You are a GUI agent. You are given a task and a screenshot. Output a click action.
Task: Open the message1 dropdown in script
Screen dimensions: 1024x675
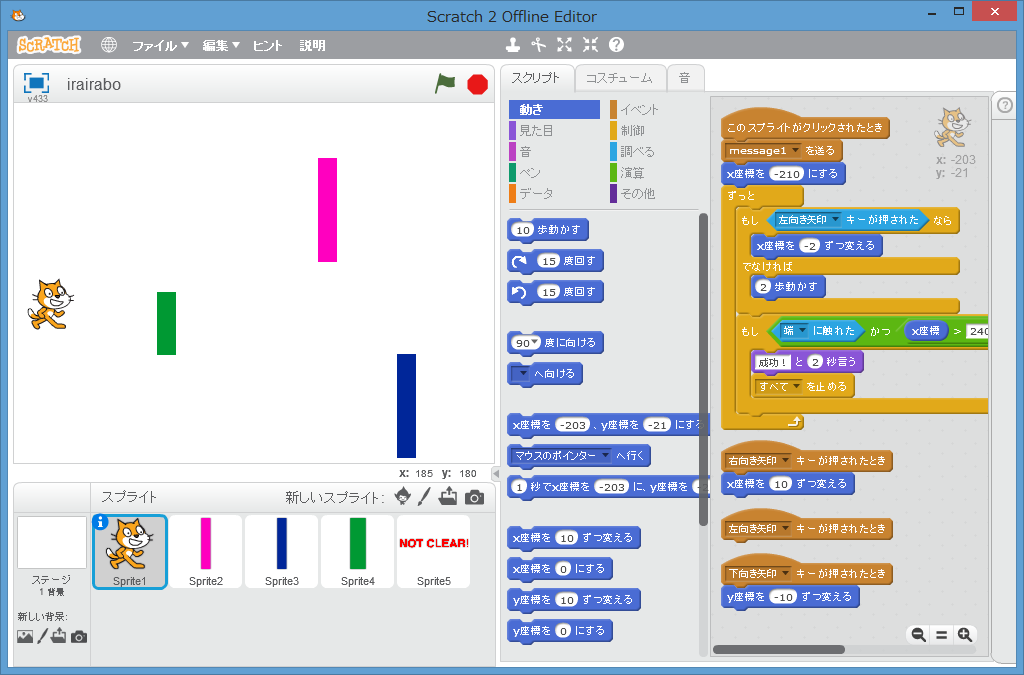click(x=796, y=151)
